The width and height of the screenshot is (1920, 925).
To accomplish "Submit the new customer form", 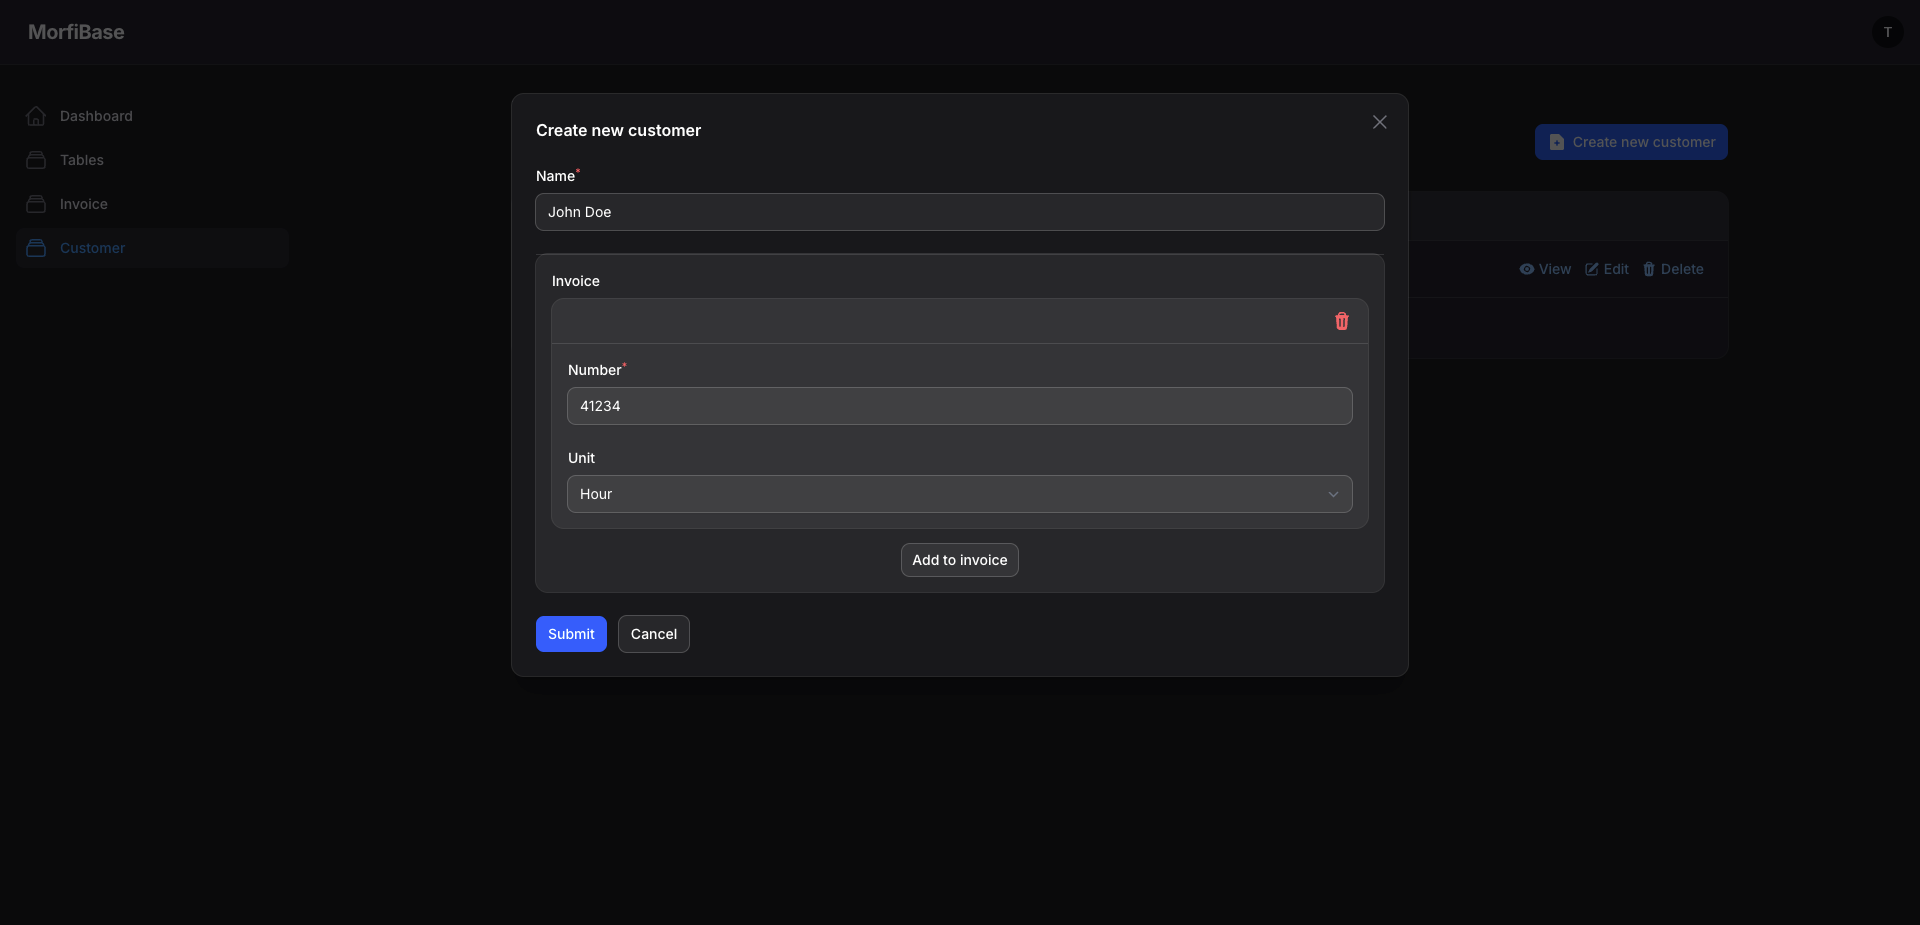I will tap(571, 634).
